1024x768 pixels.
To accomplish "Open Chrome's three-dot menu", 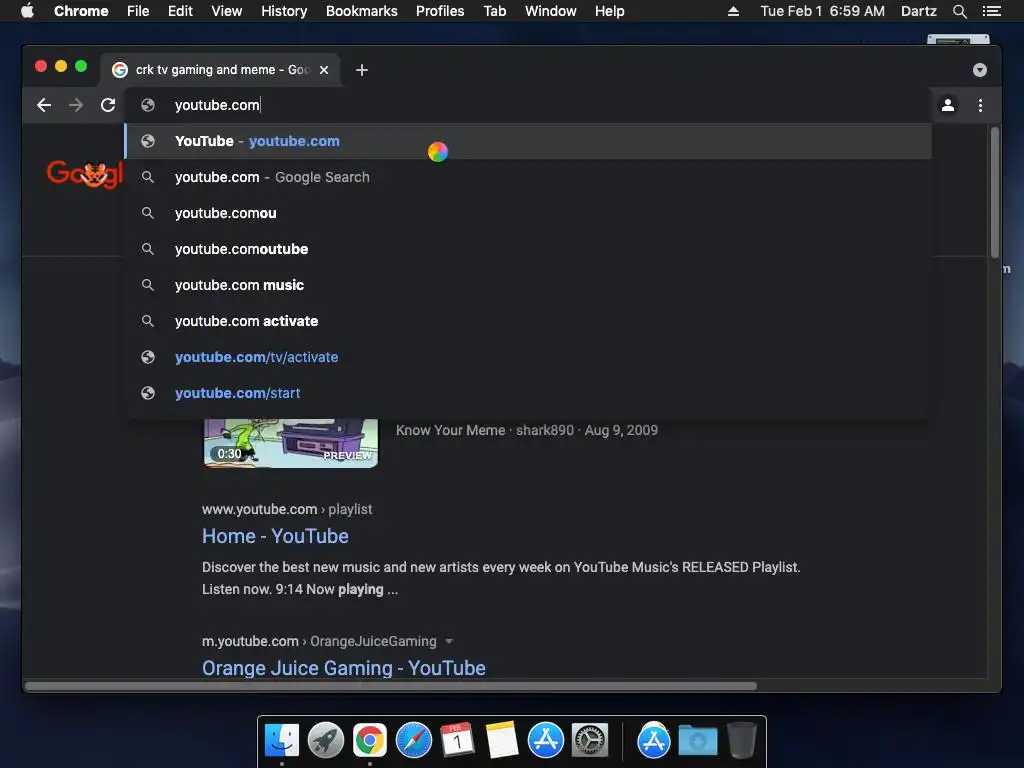I will (980, 105).
